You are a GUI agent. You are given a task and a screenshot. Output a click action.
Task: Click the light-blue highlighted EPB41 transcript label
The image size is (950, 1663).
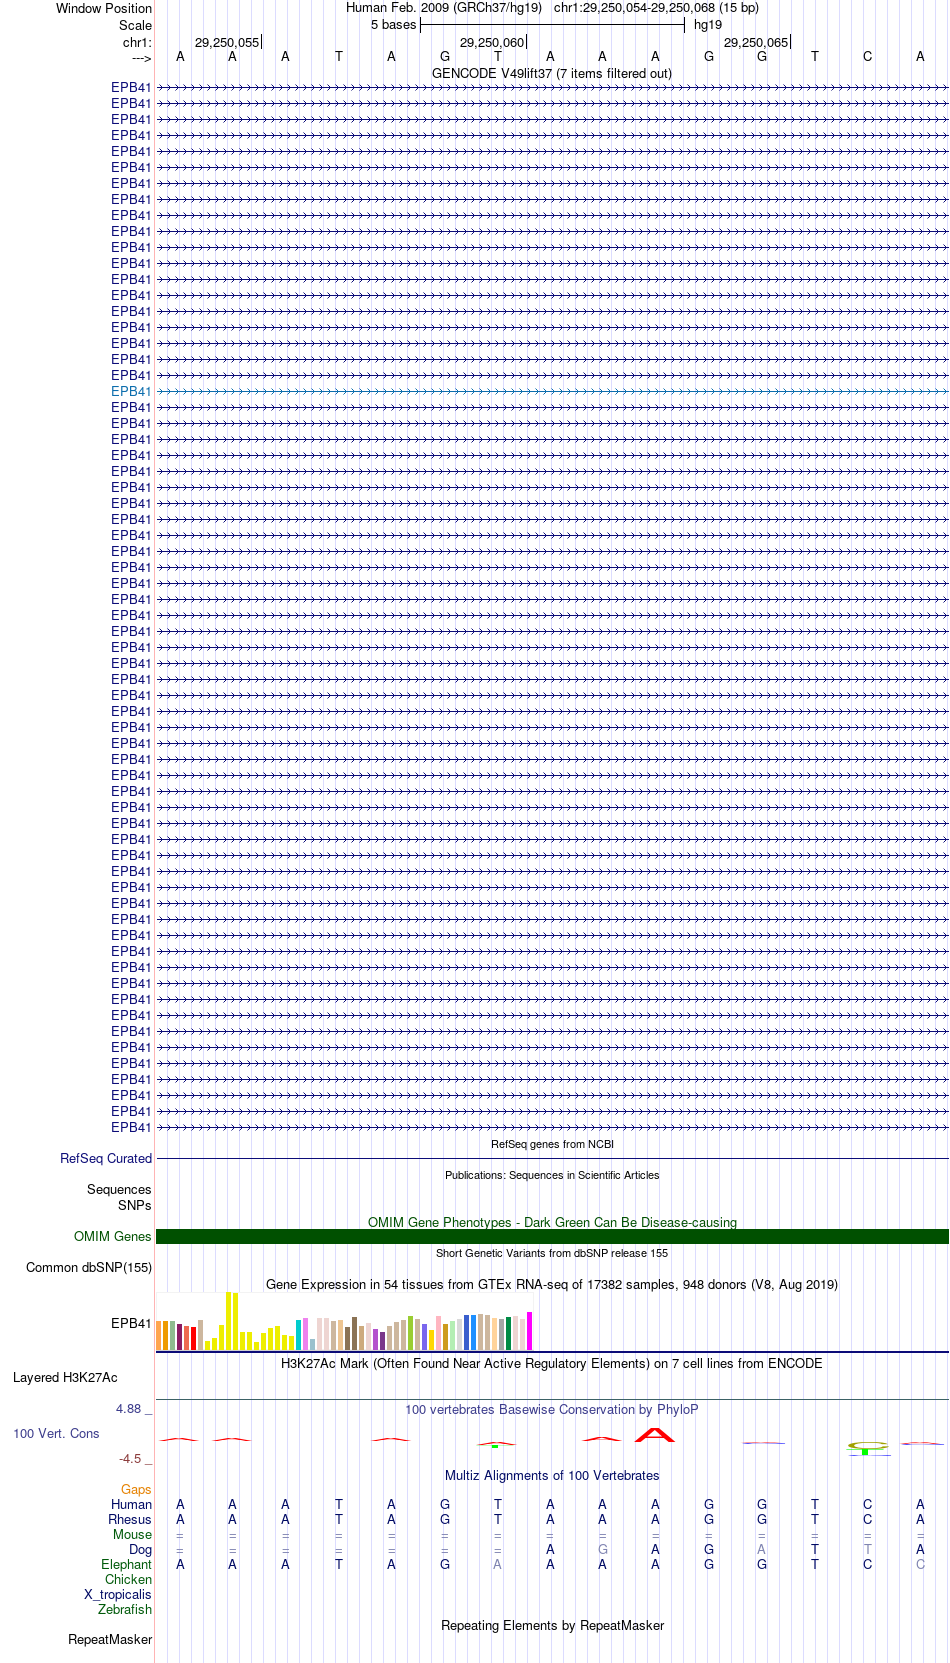131,391
